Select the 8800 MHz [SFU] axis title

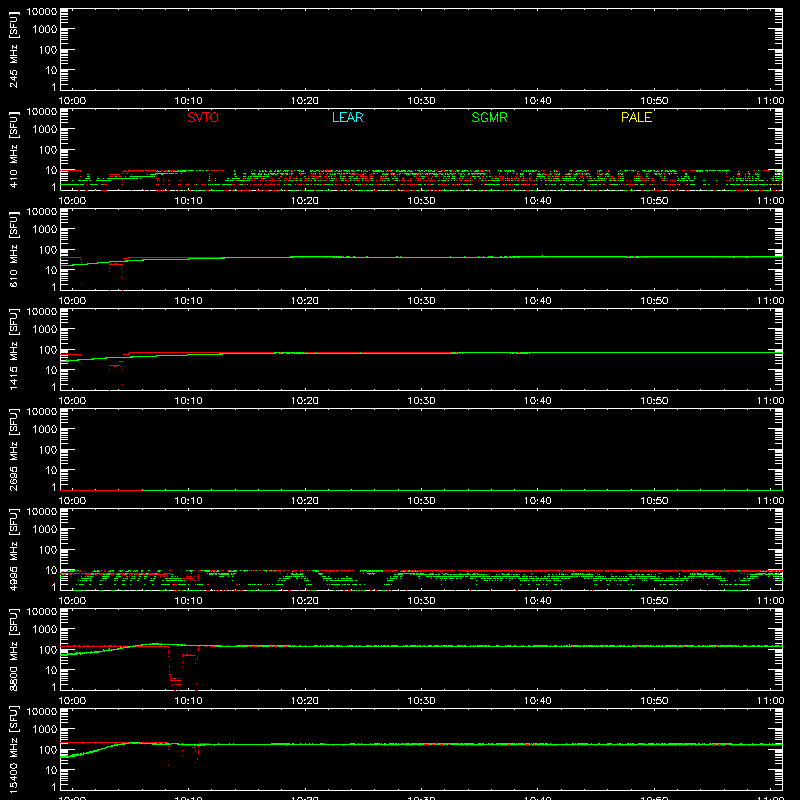click(x=13, y=649)
